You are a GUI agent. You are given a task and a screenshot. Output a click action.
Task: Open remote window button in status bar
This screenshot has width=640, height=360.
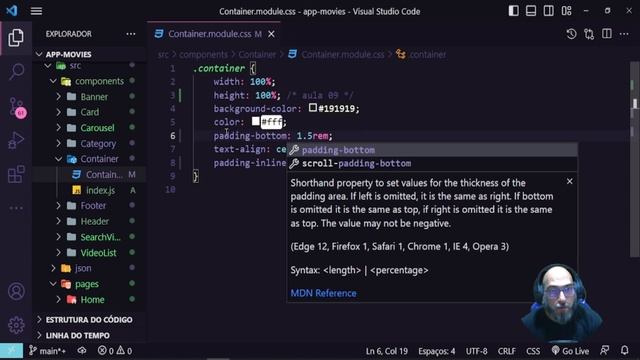coord(11,351)
